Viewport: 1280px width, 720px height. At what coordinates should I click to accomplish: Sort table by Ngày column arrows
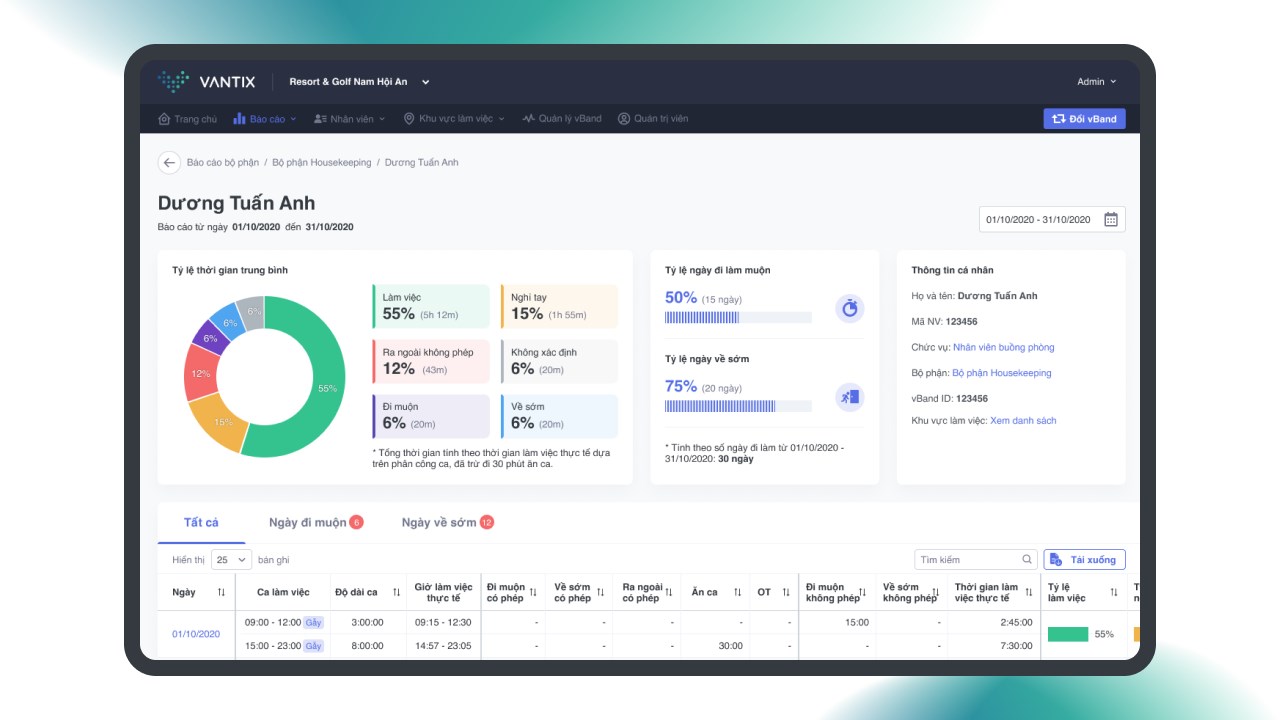tap(221, 592)
